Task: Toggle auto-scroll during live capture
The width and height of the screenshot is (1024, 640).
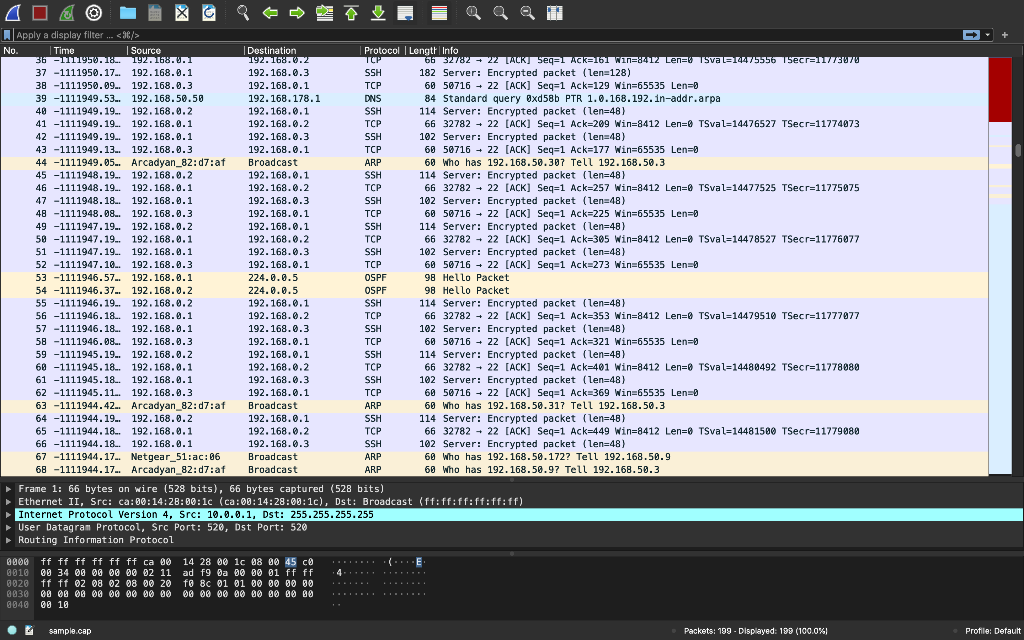Action: (x=405, y=12)
